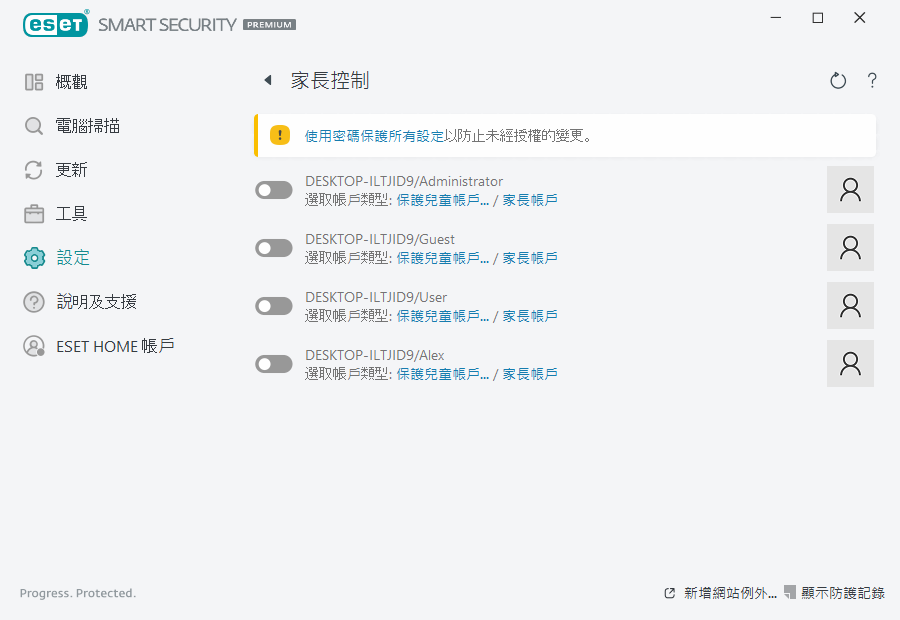Choose 保護兒童帳戶 for the Administrator account
This screenshot has height=620, width=900.
(x=442, y=200)
